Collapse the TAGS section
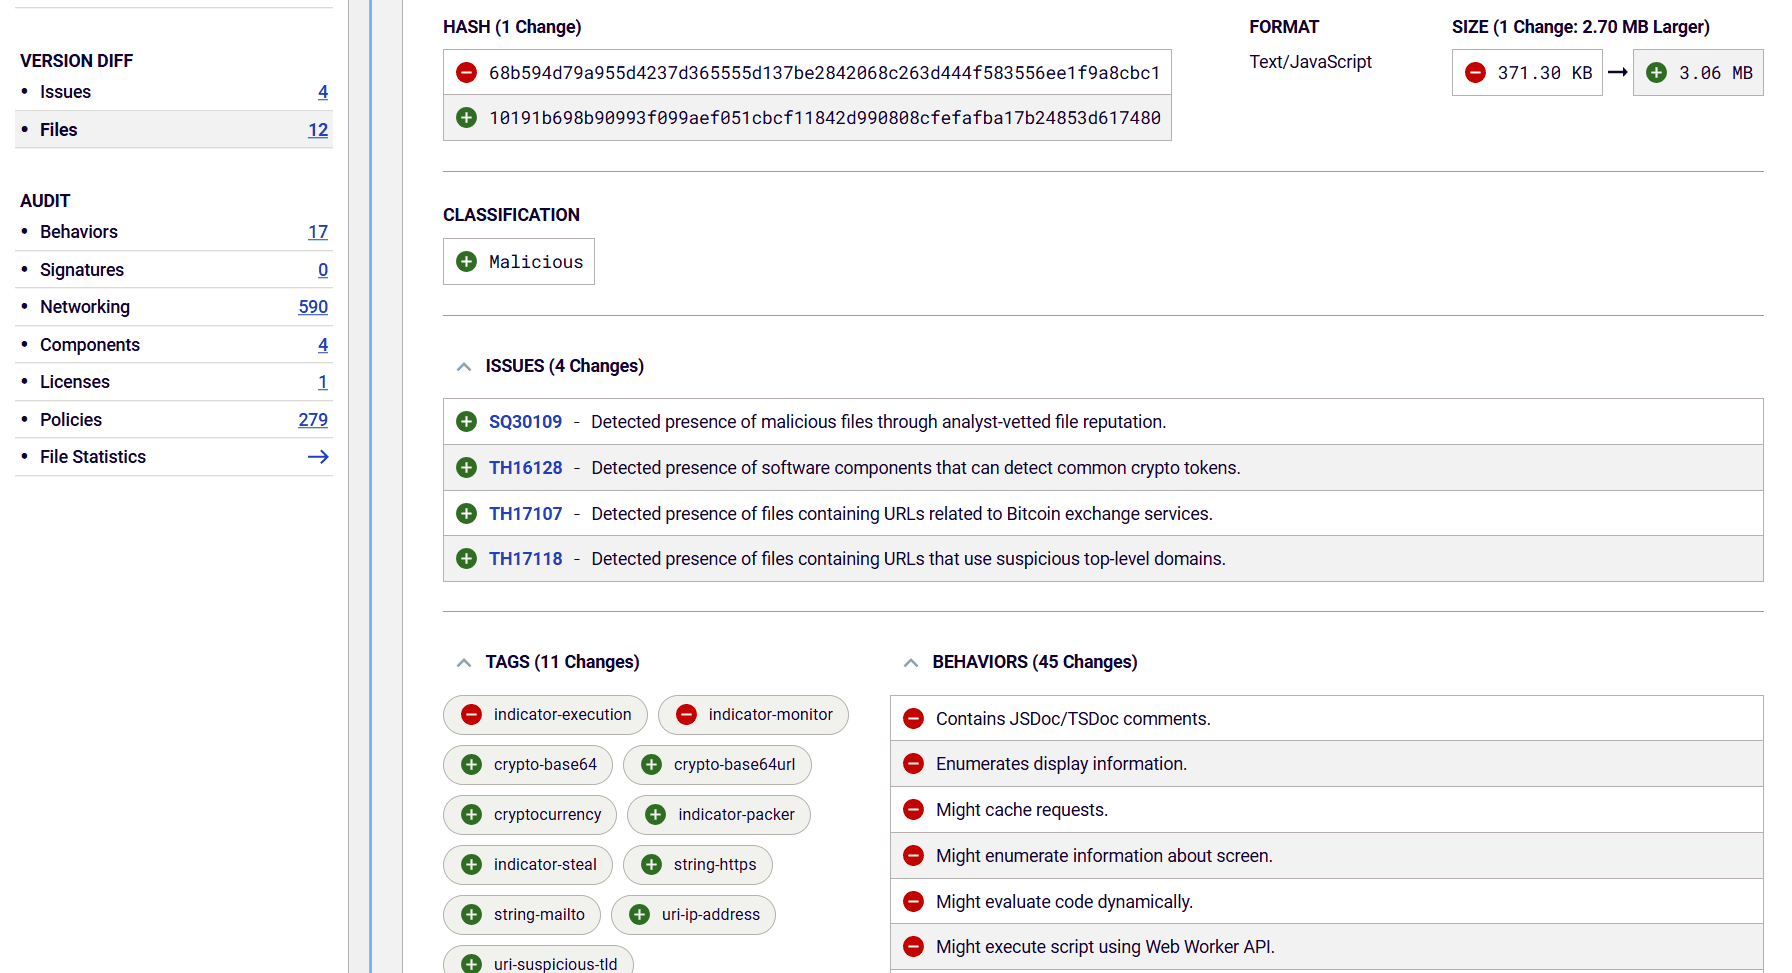 tap(464, 663)
